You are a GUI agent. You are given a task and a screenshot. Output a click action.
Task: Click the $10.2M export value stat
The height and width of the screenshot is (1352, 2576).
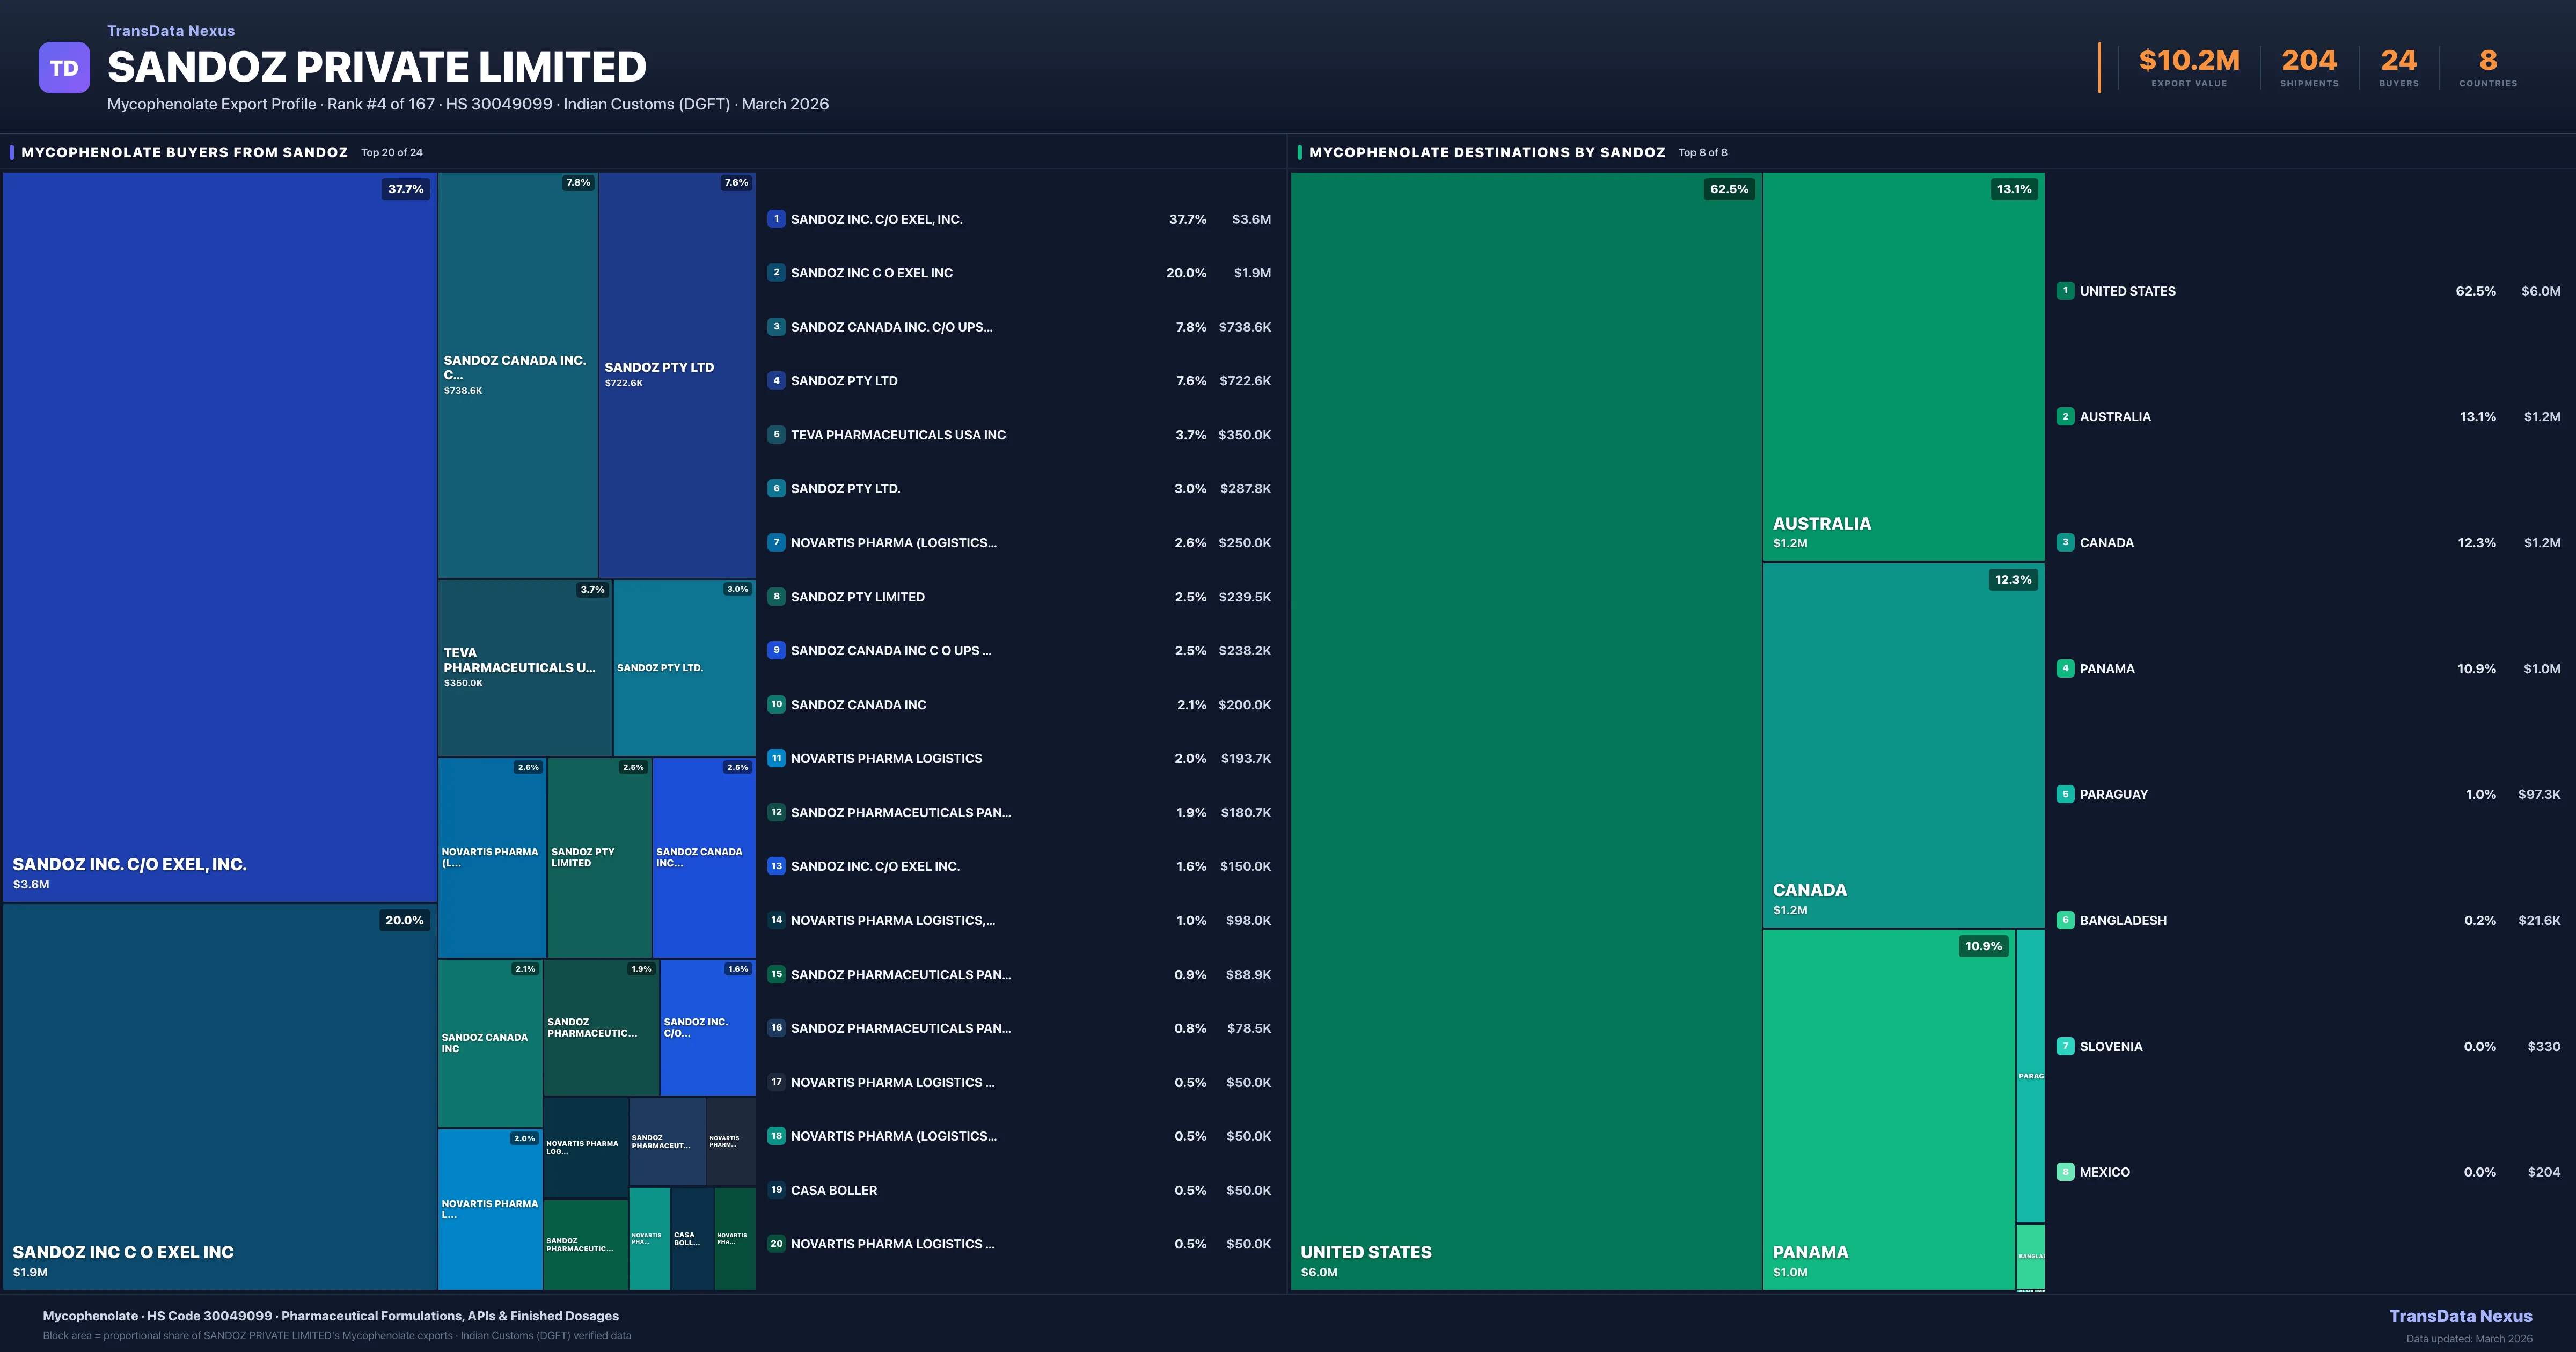2189,60
